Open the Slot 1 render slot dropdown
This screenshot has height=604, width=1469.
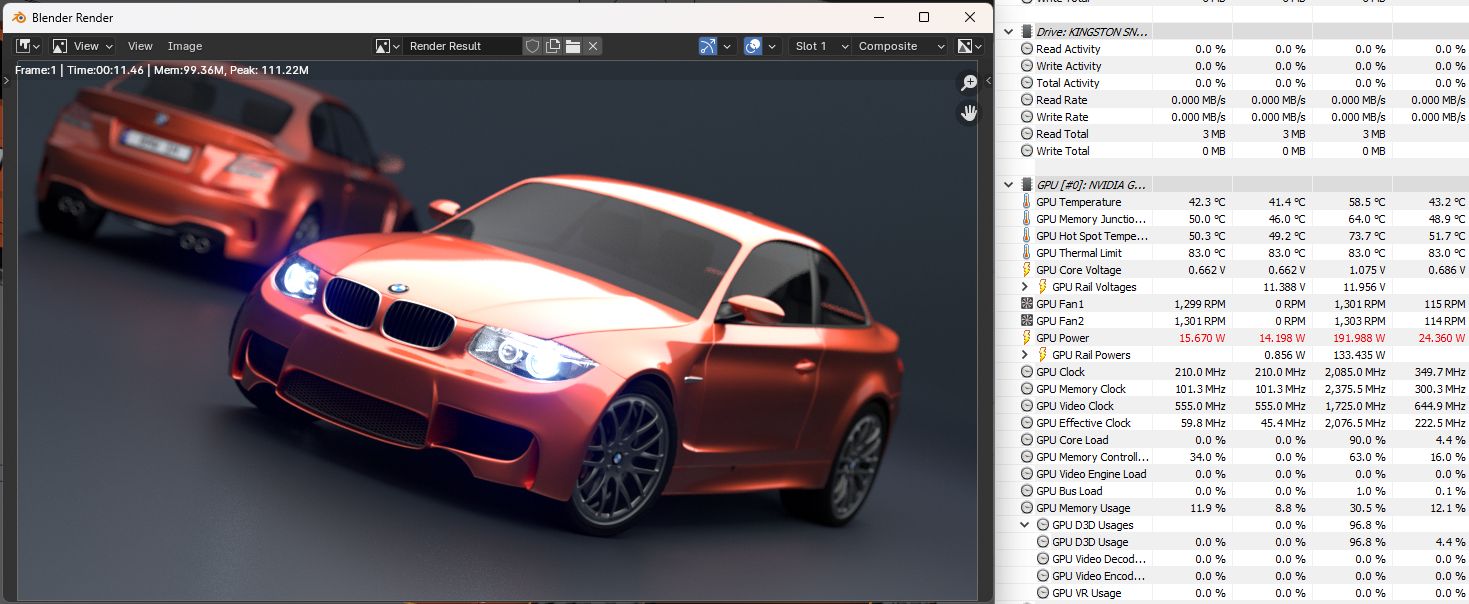pyautogui.click(x=820, y=46)
